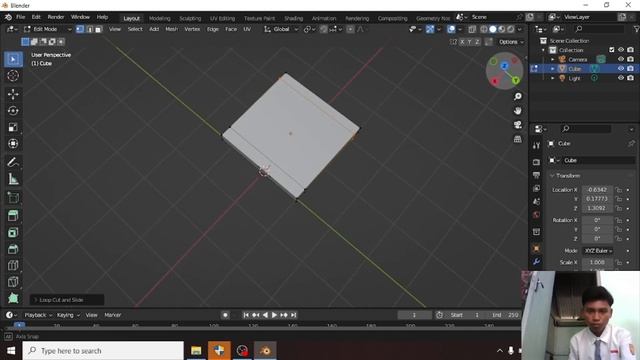Open the Tool properties tab
The image size is (640, 360).
536,145
